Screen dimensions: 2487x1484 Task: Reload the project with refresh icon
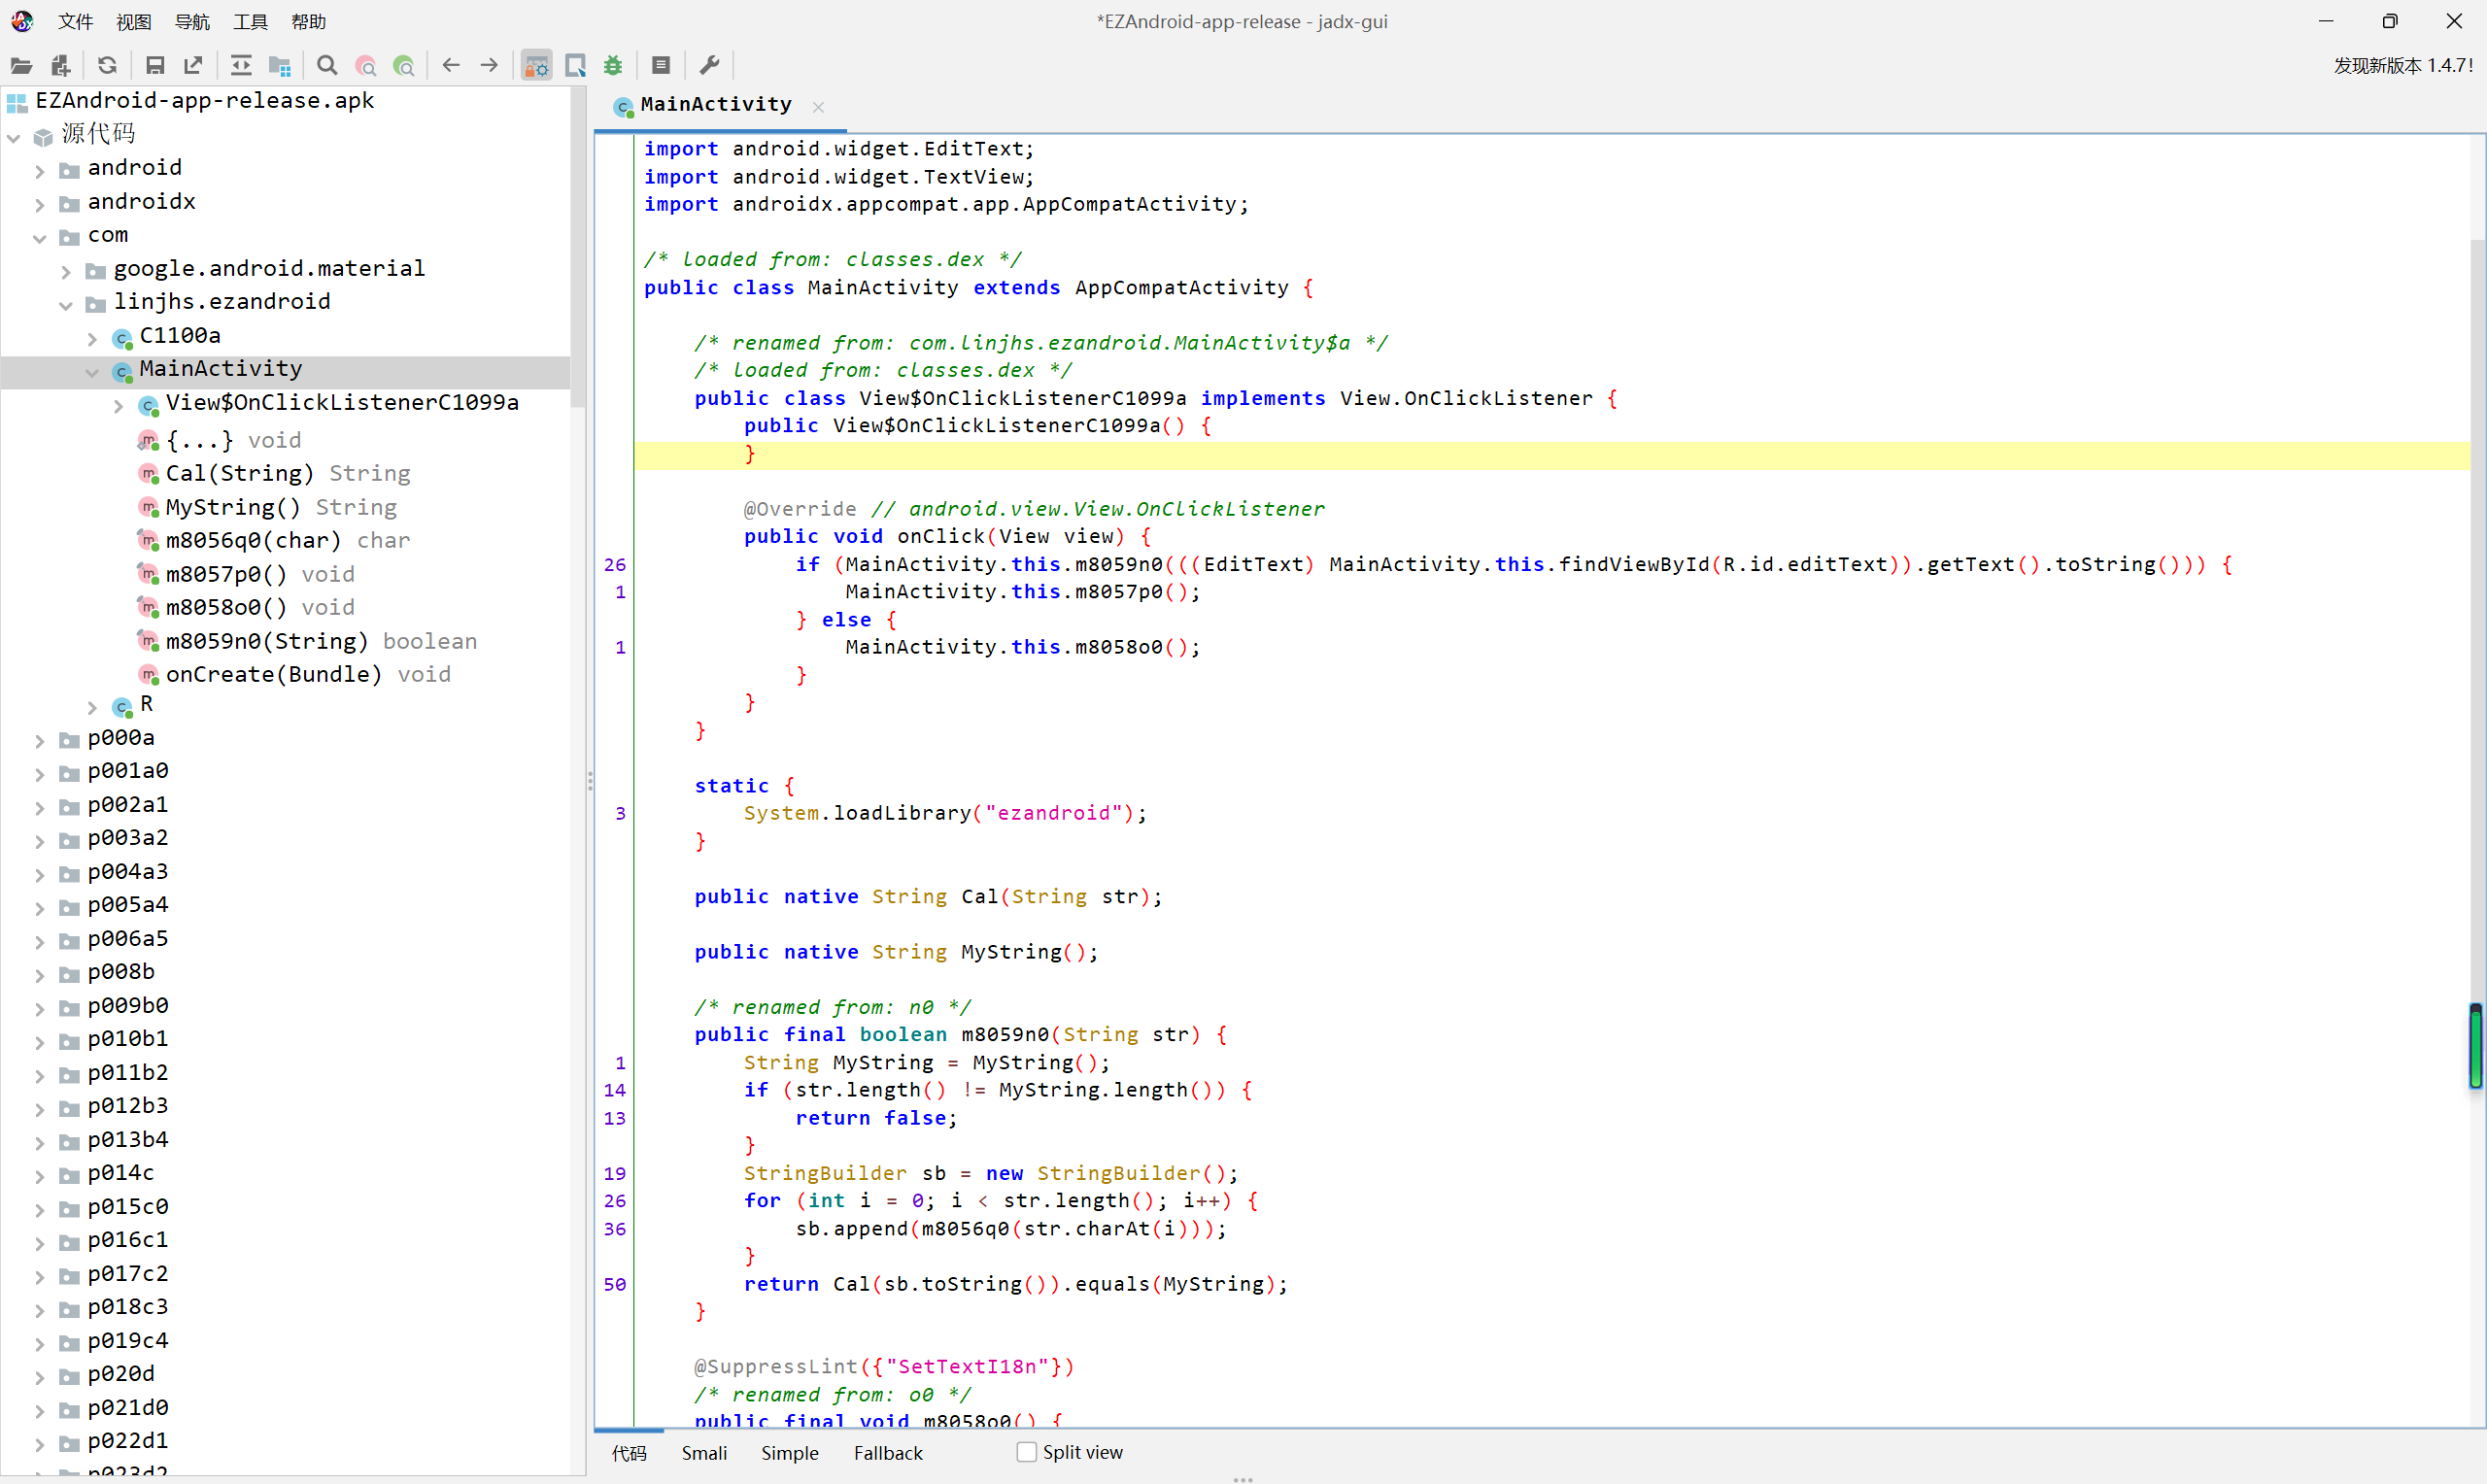coord(108,66)
